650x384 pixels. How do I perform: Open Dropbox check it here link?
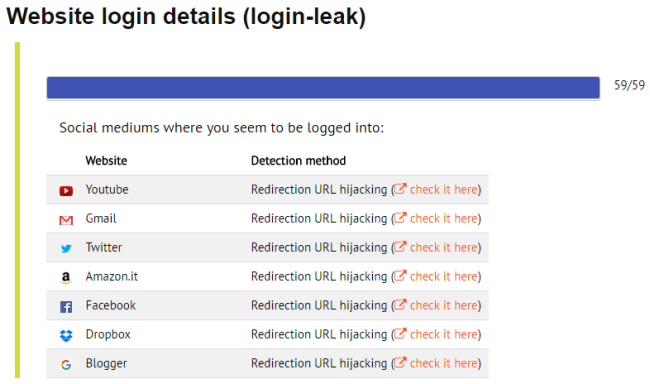pyautogui.click(x=437, y=335)
